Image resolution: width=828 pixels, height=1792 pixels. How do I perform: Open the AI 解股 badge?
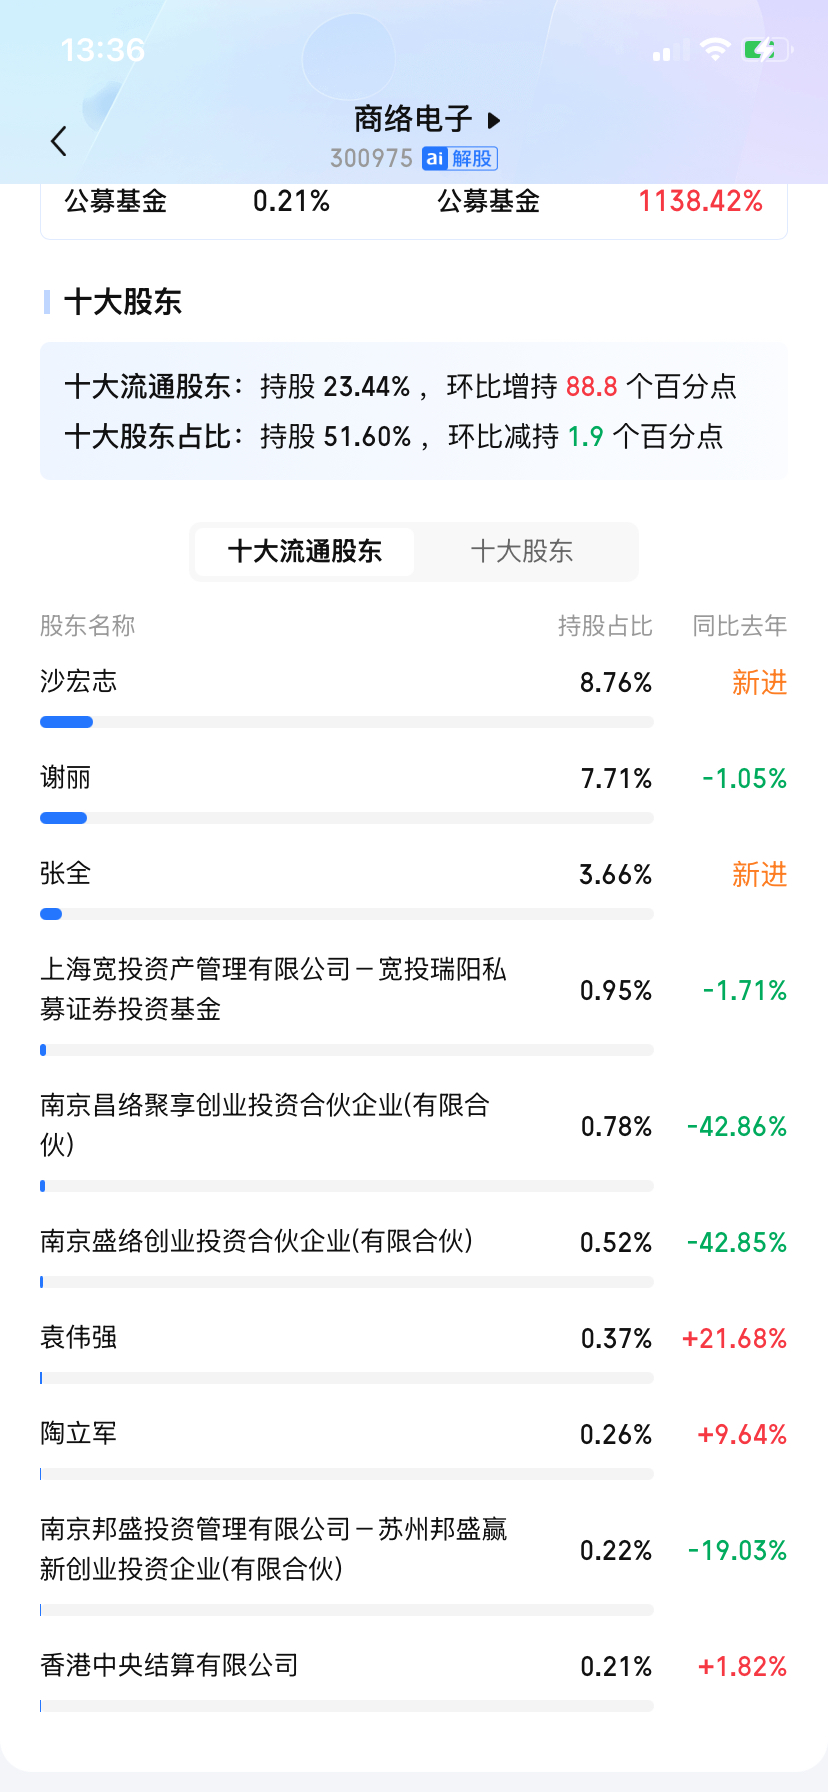[460, 158]
